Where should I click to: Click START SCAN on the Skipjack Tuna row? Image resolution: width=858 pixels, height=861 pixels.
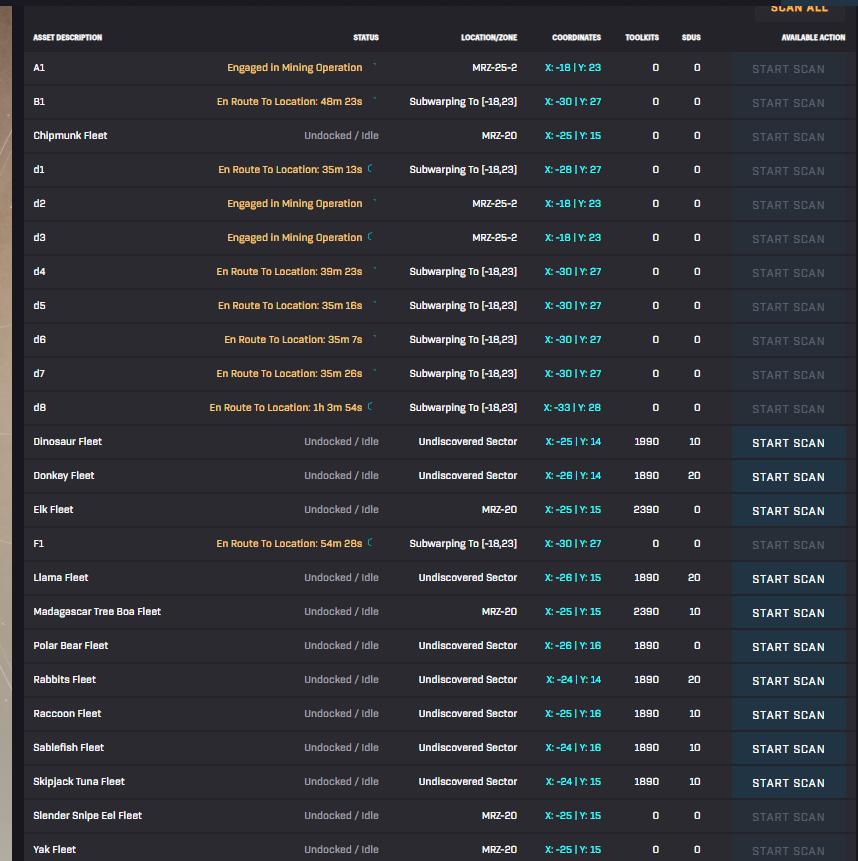[x=788, y=781]
